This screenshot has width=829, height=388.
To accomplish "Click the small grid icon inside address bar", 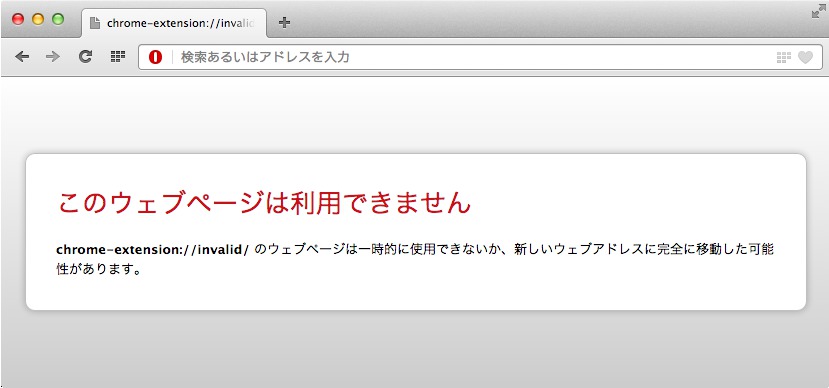I will [x=784, y=57].
